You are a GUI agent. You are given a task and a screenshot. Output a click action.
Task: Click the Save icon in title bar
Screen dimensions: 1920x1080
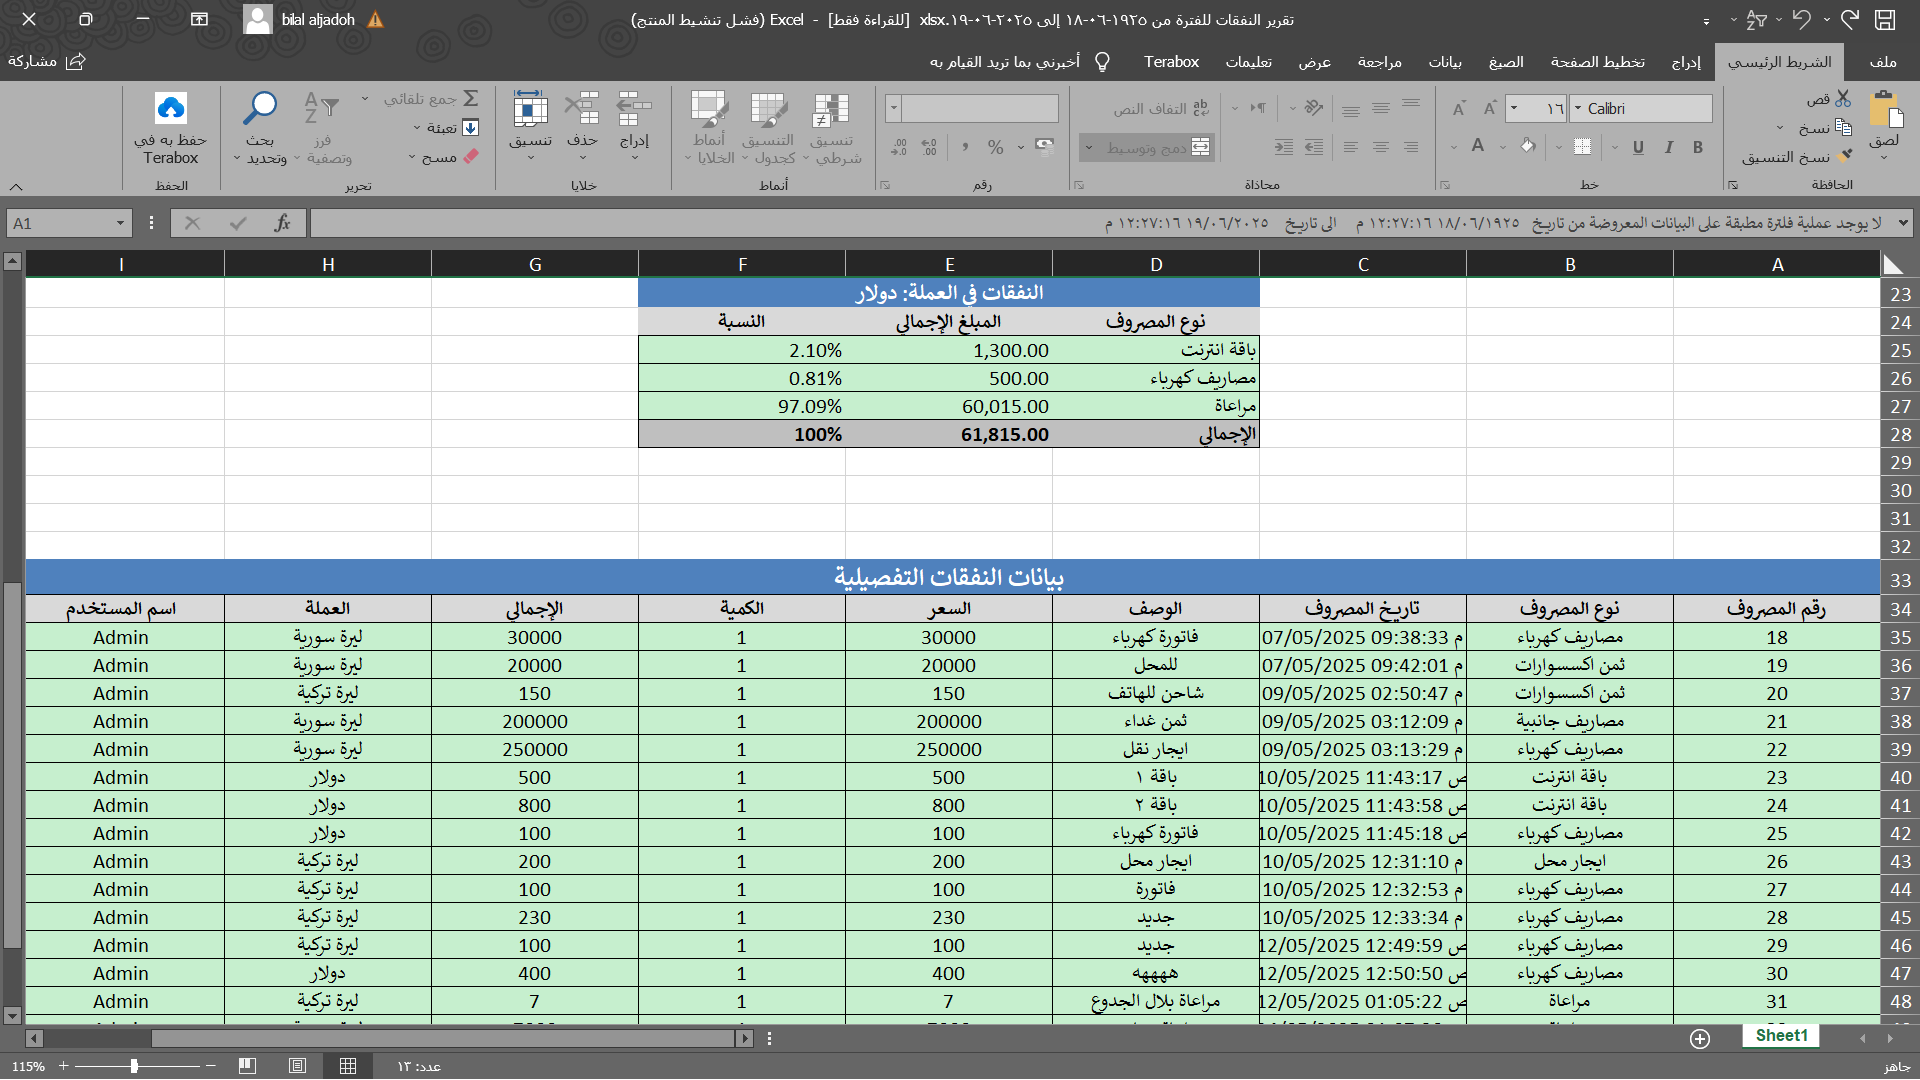[x=1885, y=20]
